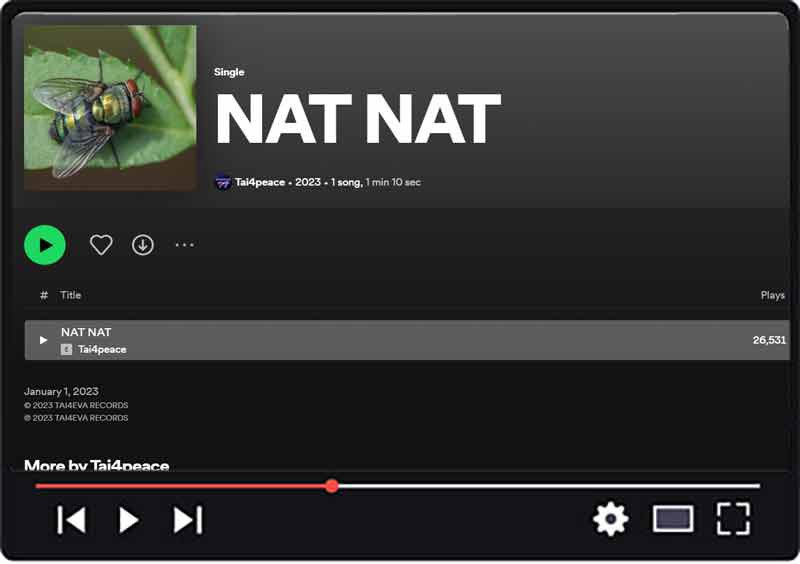Skip to the previous video
The image size is (800, 564).
(x=71, y=520)
